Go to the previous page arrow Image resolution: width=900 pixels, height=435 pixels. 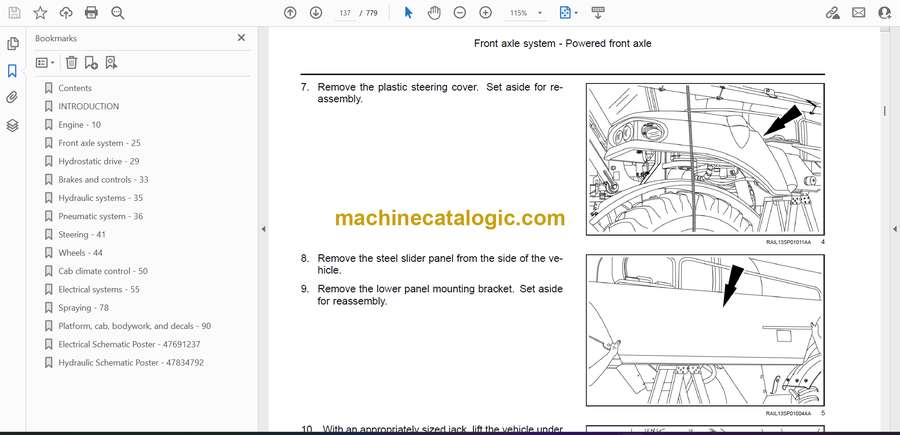click(x=290, y=13)
